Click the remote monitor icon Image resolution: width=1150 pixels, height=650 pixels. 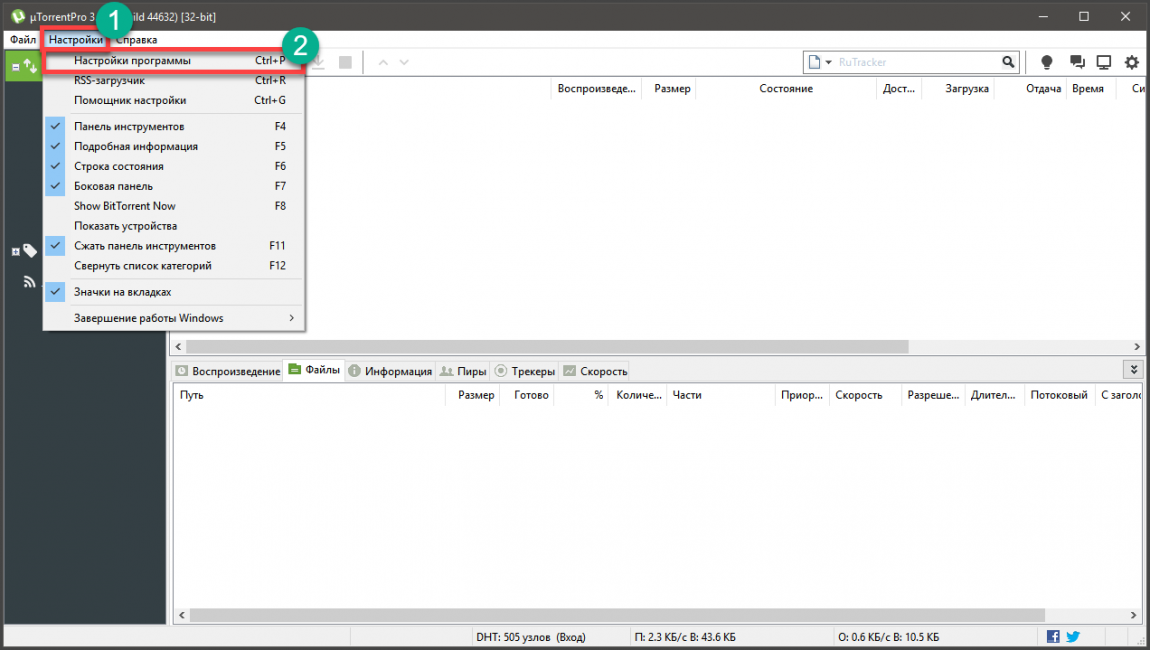(1104, 62)
